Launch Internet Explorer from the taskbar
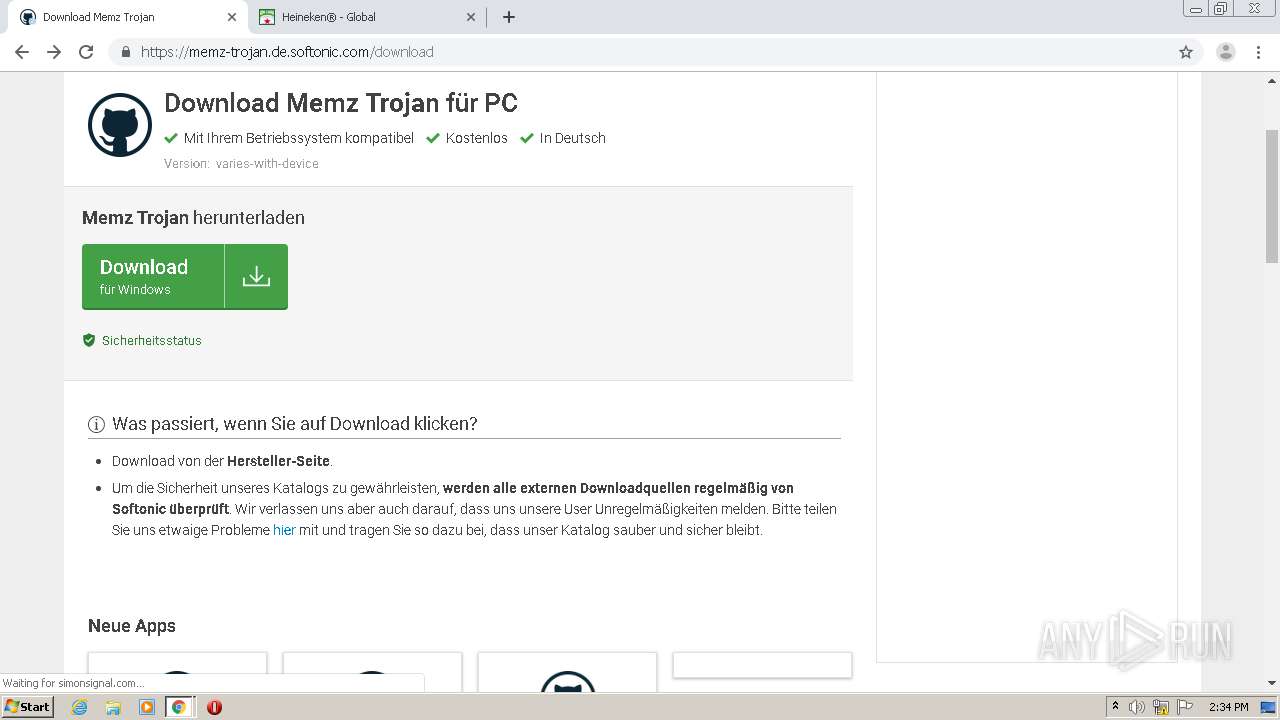The image size is (1280, 720). point(80,707)
